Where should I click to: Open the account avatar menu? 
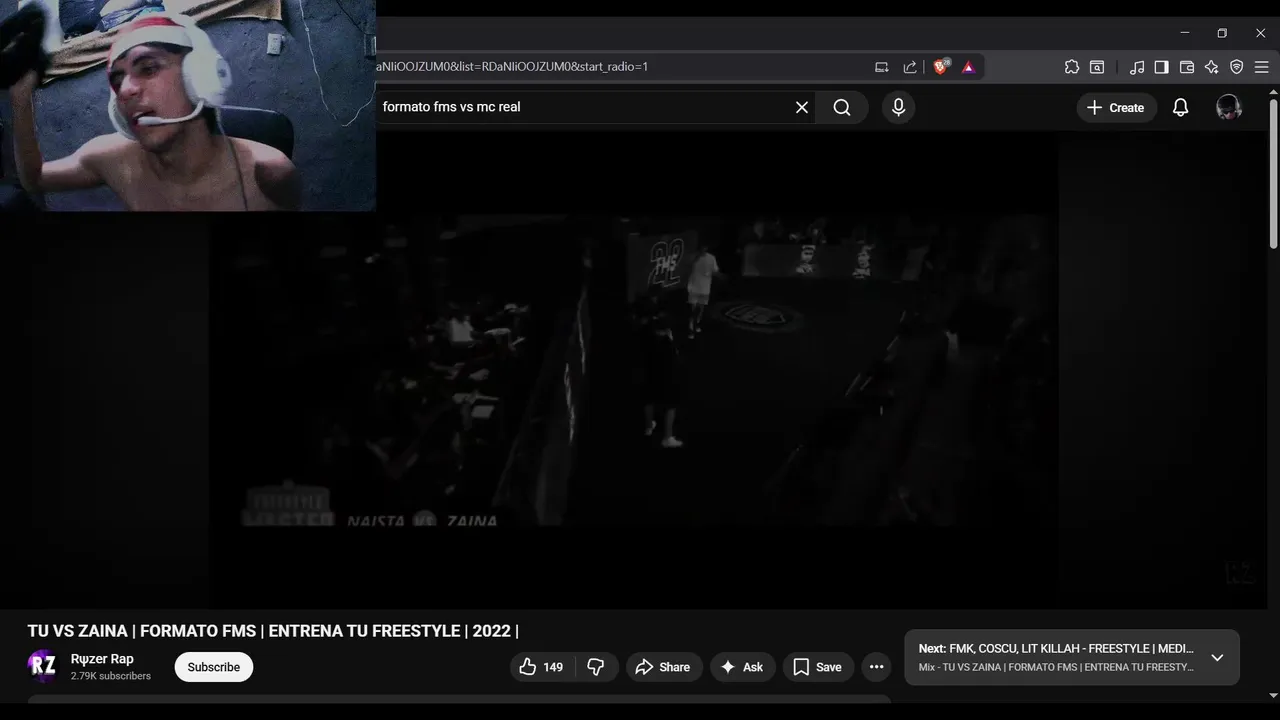pyautogui.click(x=1229, y=107)
